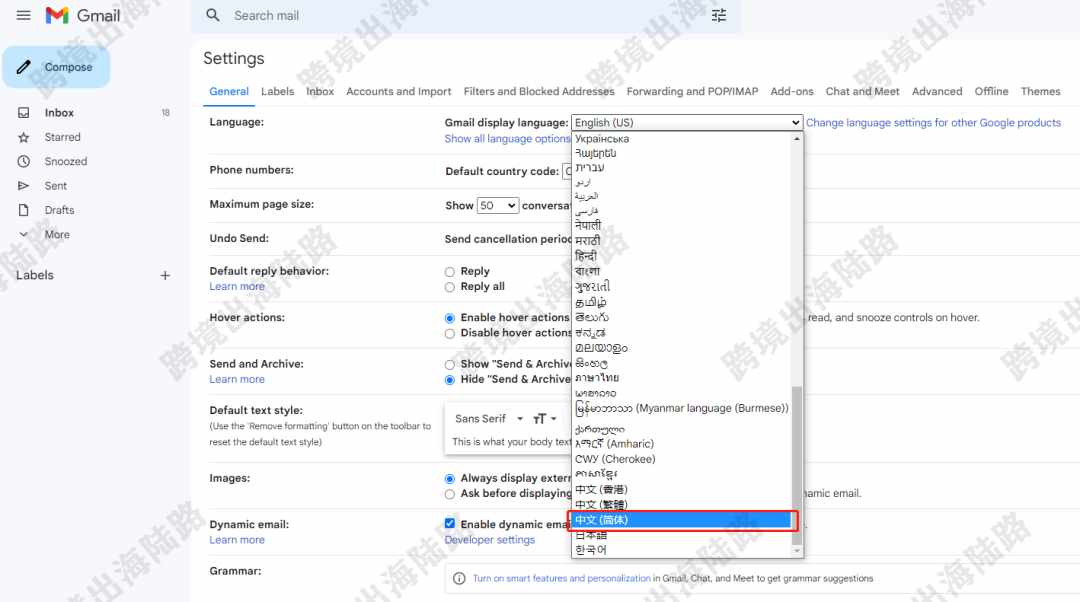The image size is (1080, 602).
Task: Open the Add-ons tab
Action: 792,91
